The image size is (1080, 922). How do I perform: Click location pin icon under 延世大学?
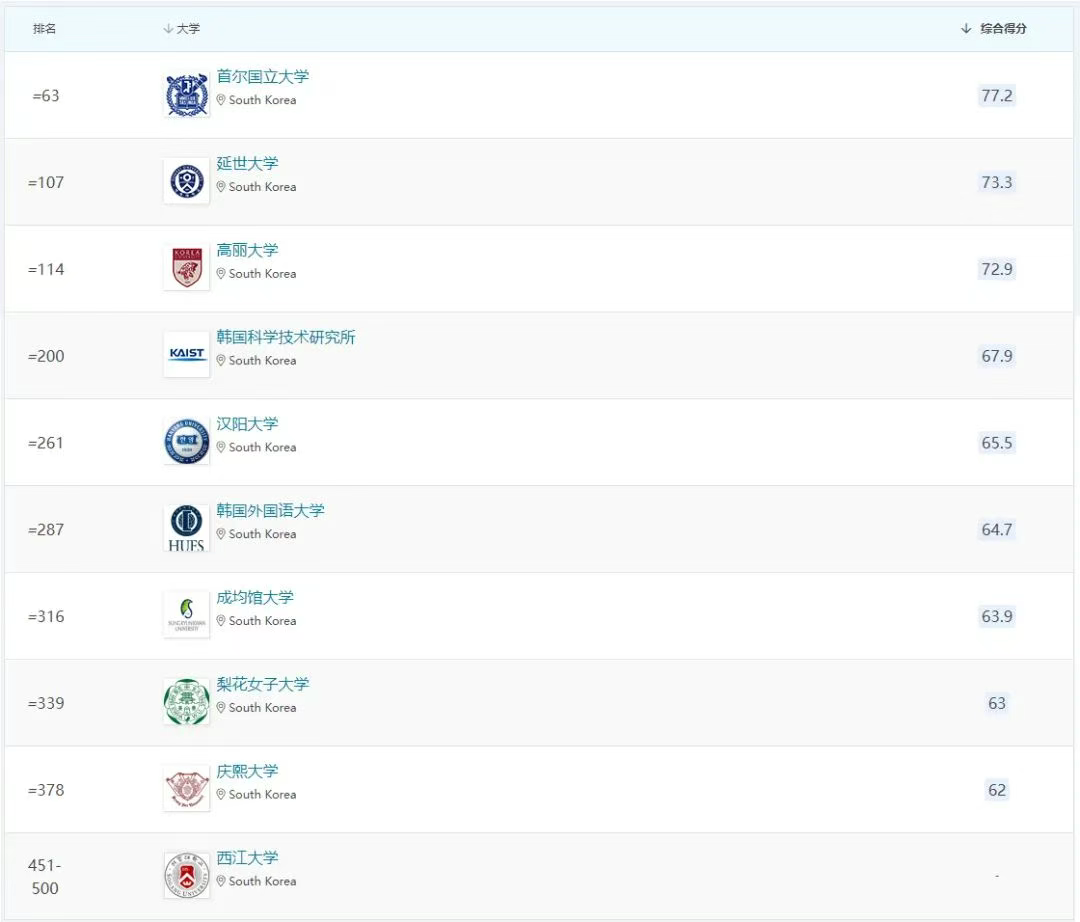pyautogui.click(x=221, y=187)
